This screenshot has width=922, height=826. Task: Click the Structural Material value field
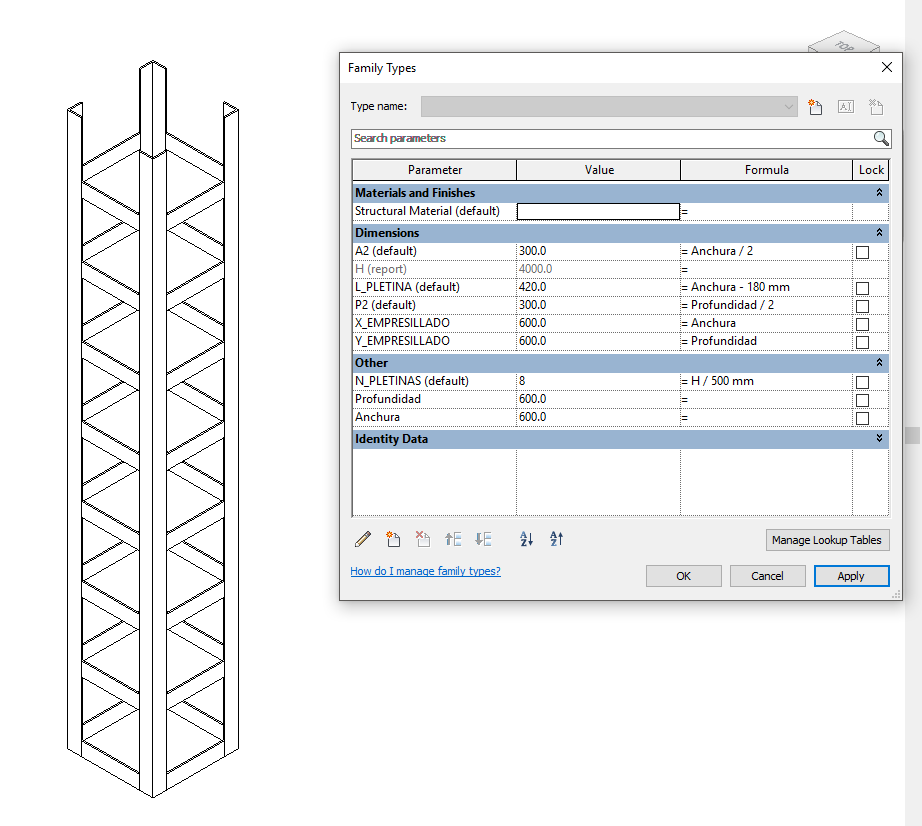(598, 212)
